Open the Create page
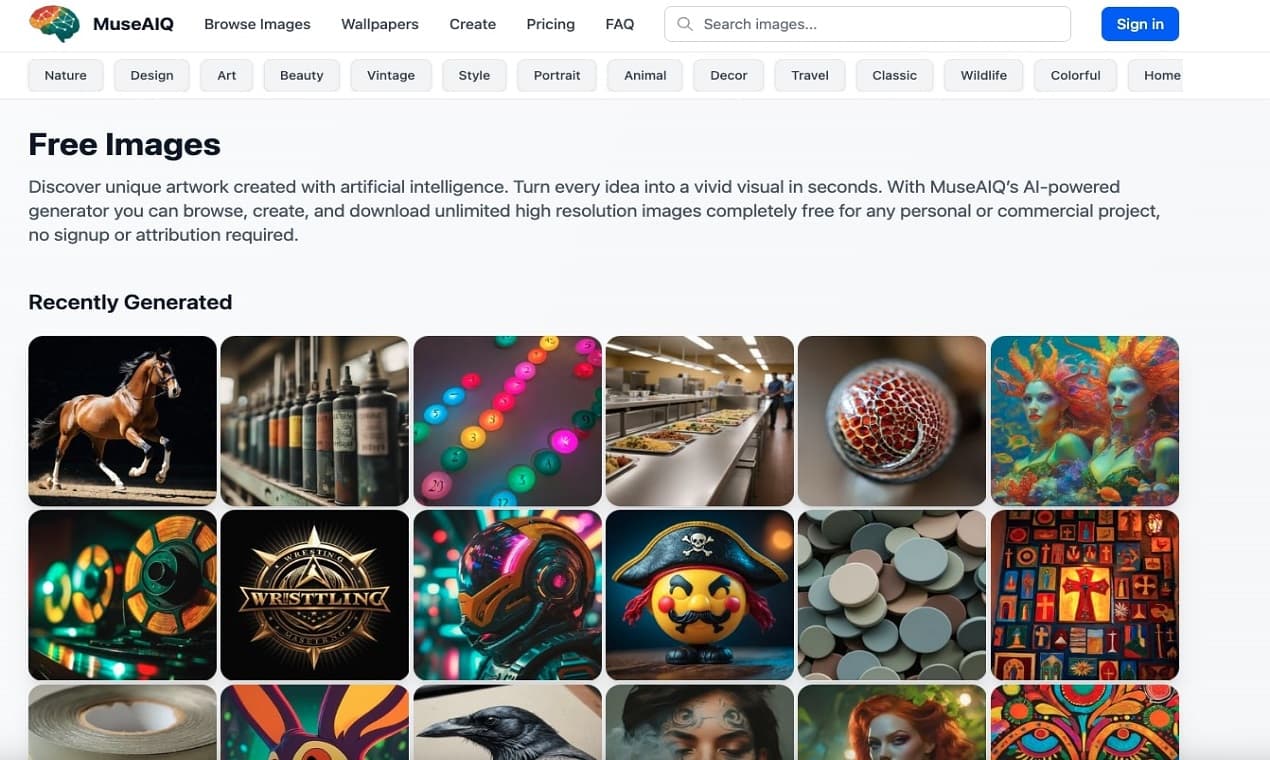1270x760 pixels. 473,24
